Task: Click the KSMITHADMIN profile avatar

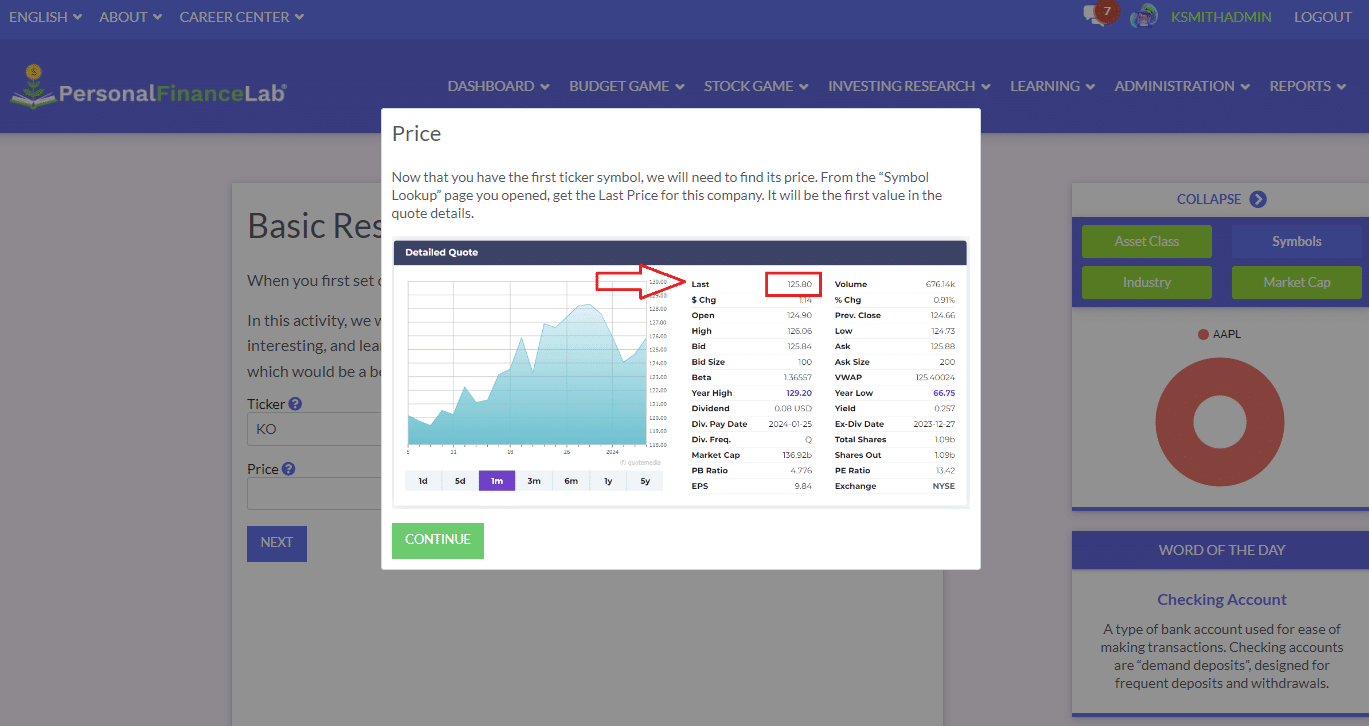Action: pos(1143,15)
